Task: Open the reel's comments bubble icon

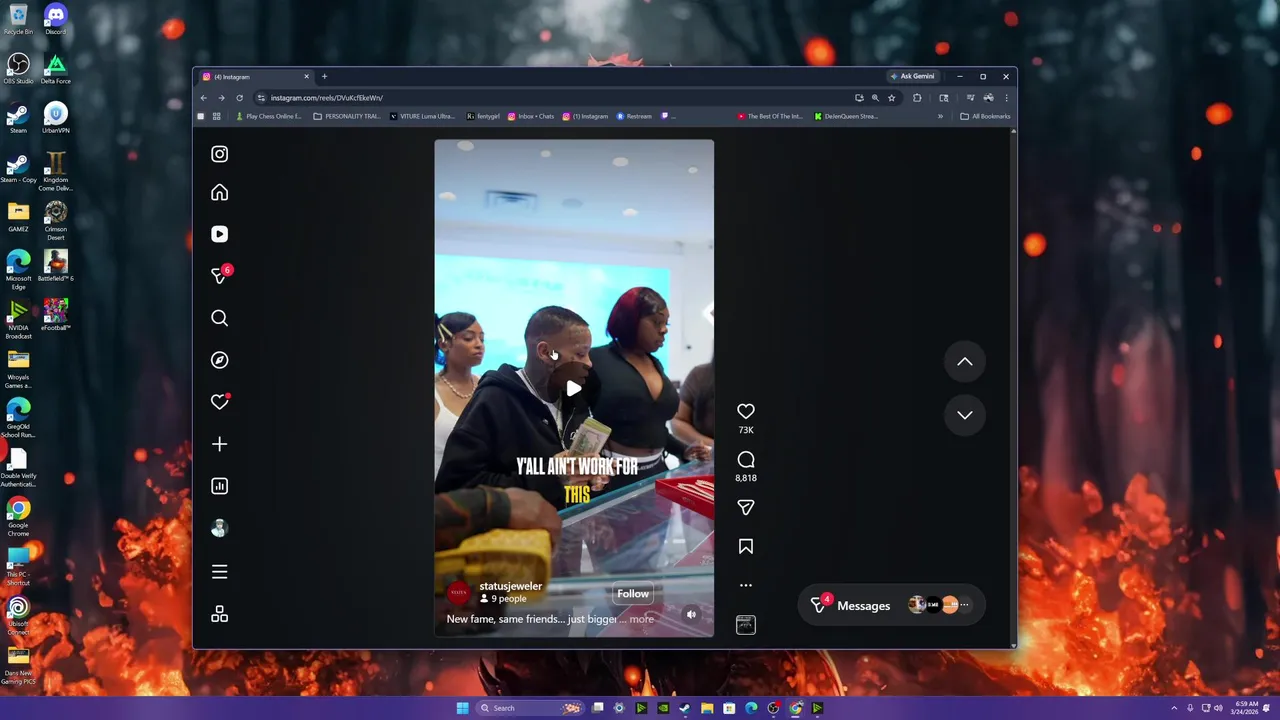Action: pos(746,459)
